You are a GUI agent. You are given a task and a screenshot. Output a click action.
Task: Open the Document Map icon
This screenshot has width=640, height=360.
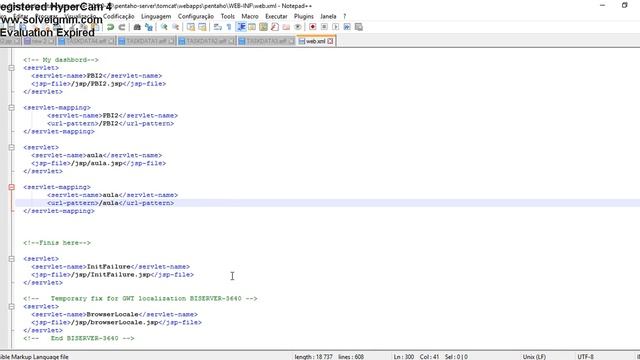coord(264,27)
